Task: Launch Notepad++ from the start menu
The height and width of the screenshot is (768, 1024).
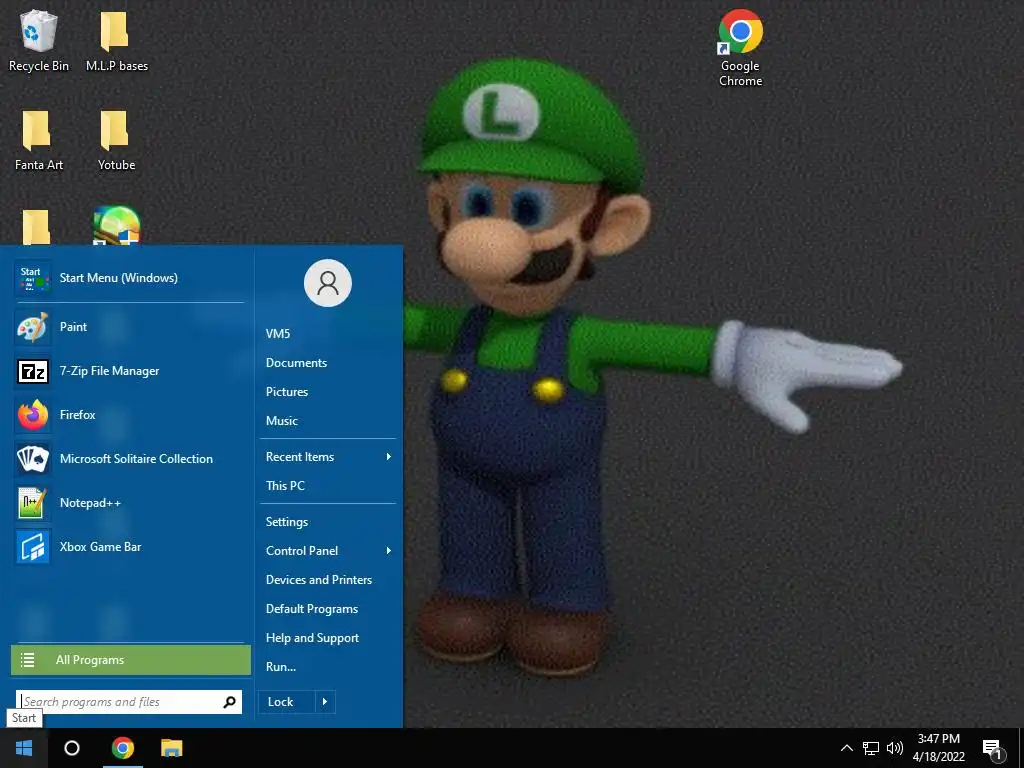Action: [131, 503]
